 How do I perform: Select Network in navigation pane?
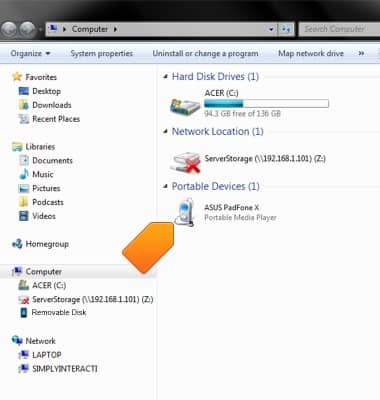(x=41, y=341)
